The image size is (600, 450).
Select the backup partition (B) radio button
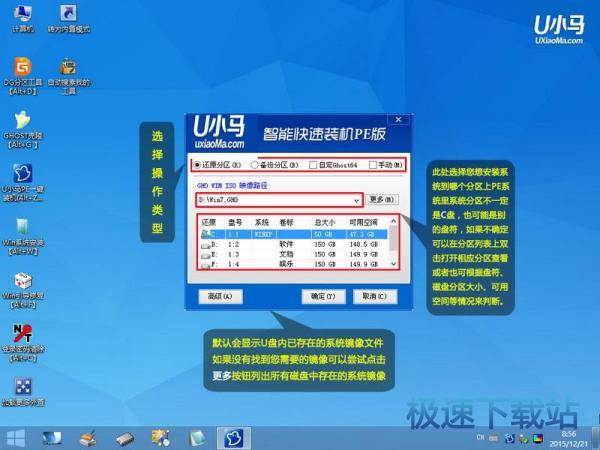(x=254, y=165)
